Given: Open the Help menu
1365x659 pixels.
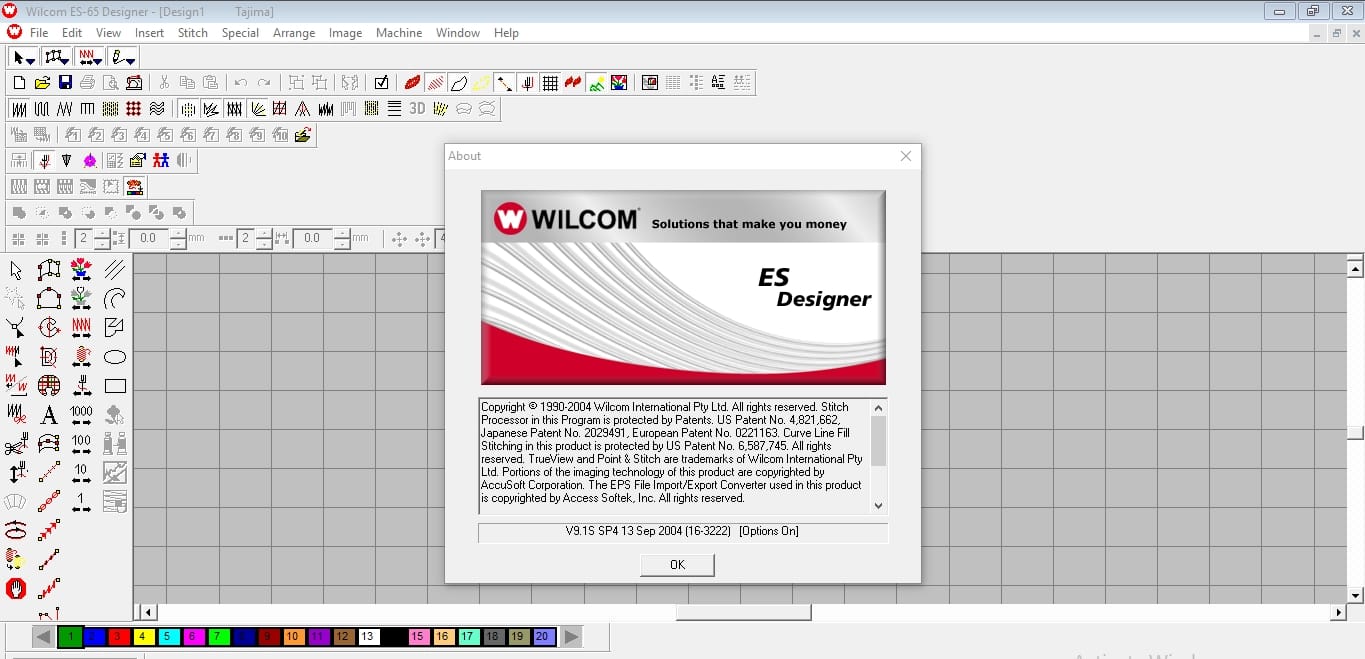Looking at the screenshot, I should pyautogui.click(x=506, y=33).
